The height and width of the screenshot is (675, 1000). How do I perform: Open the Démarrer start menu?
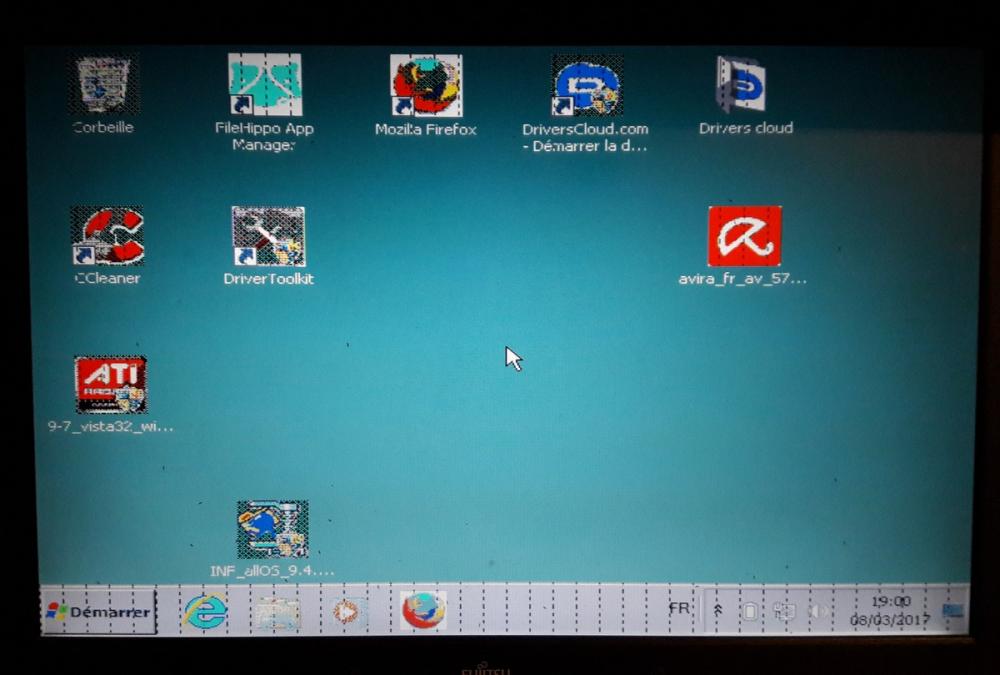pos(99,611)
